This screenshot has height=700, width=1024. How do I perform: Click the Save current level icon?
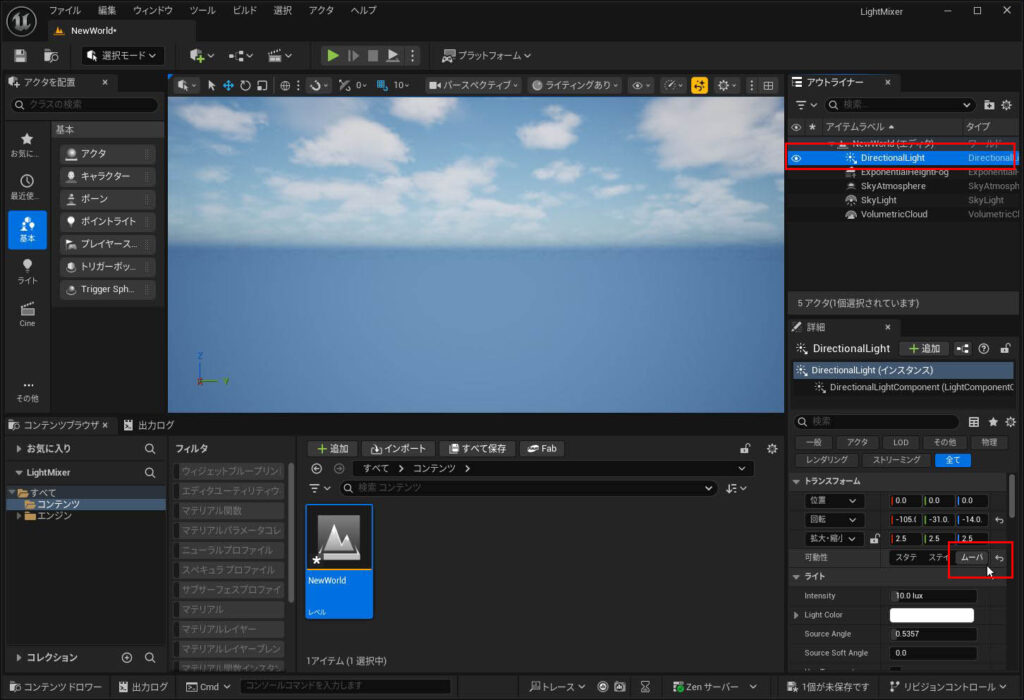(x=21, y=56)
